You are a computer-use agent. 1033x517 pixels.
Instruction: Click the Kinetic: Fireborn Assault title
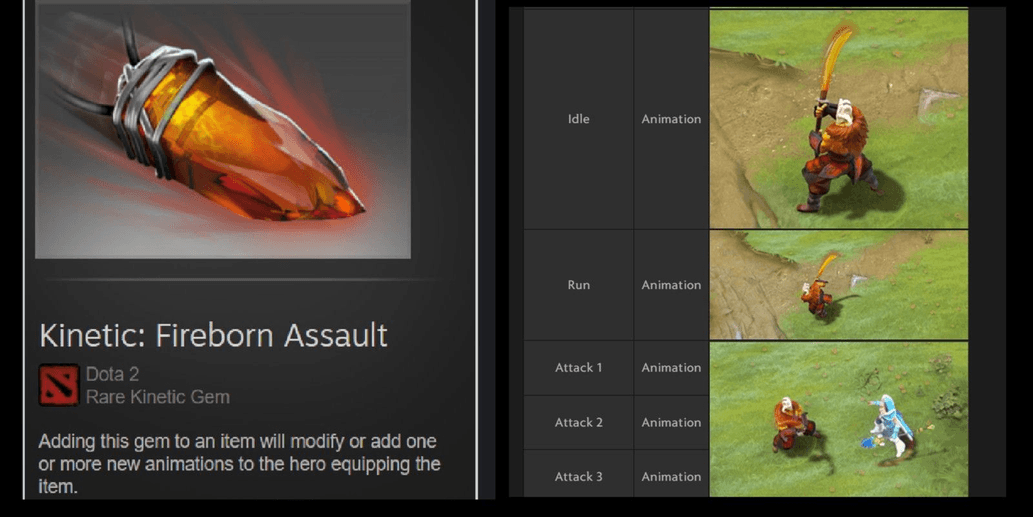[x=213, y=335]
